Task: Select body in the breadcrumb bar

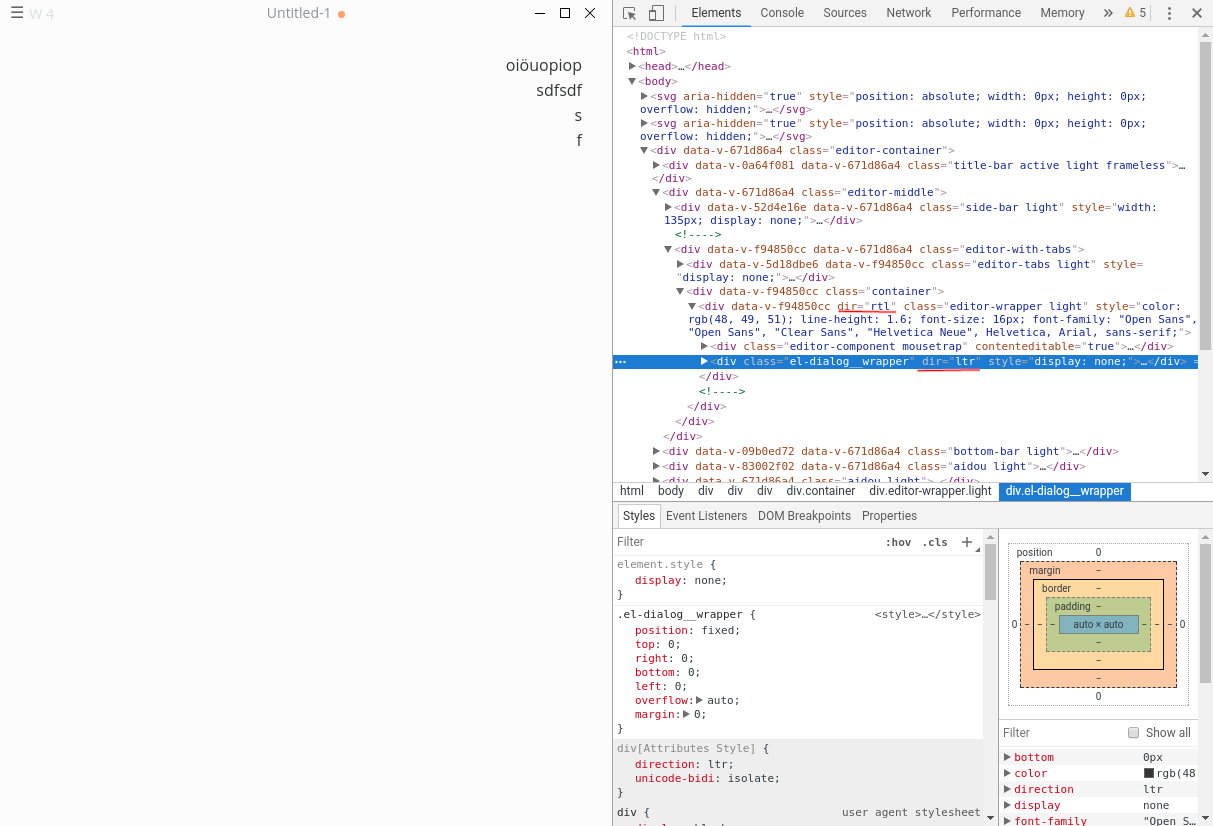Action: click(671, 491)
